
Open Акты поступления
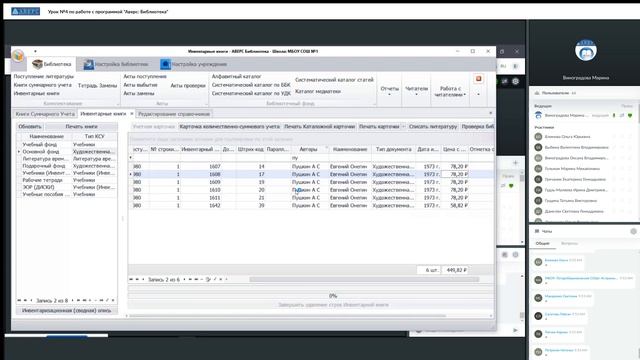click(145, 76)
